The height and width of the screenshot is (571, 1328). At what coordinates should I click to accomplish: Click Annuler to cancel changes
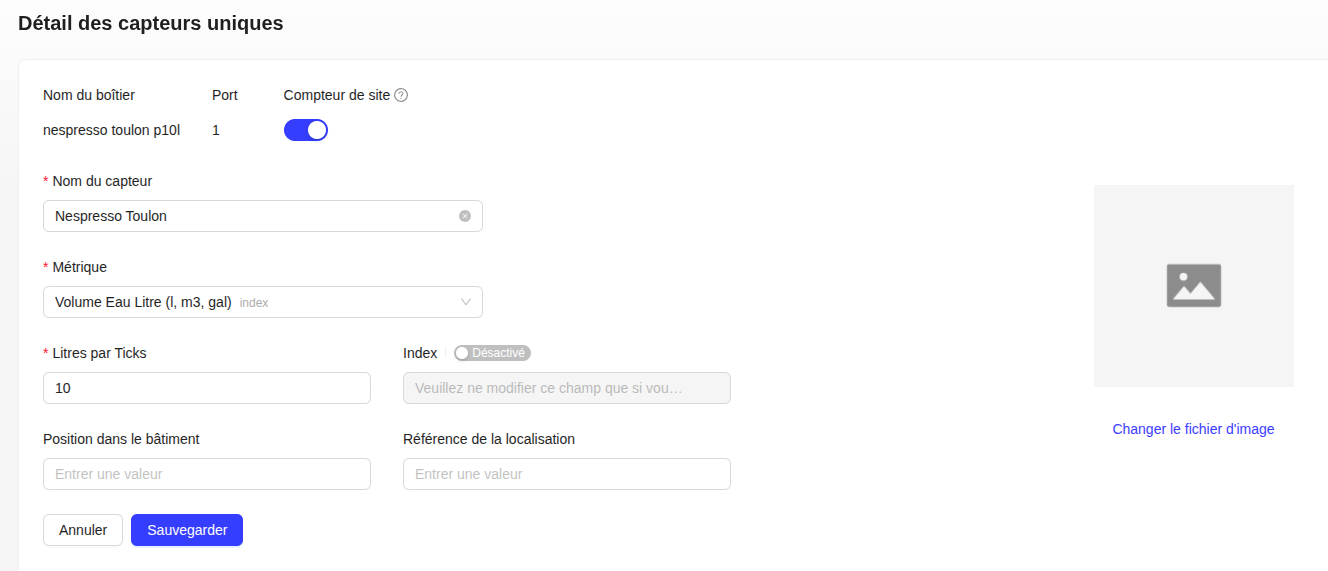(83, 530)
